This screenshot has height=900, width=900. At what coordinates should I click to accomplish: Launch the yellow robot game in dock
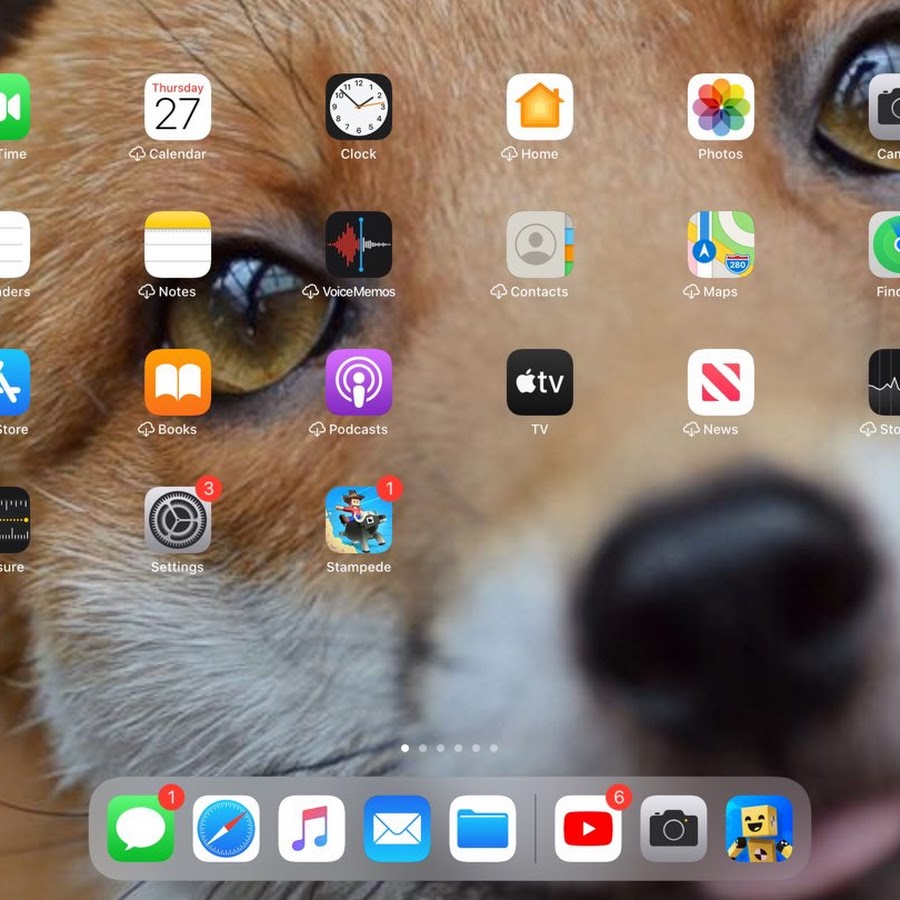coord(759,829)
